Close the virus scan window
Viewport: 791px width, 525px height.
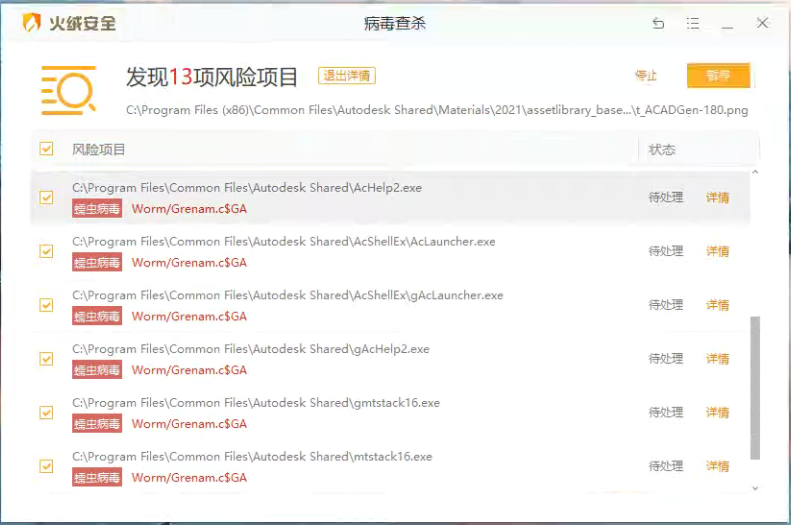click(x=762, y=24)
